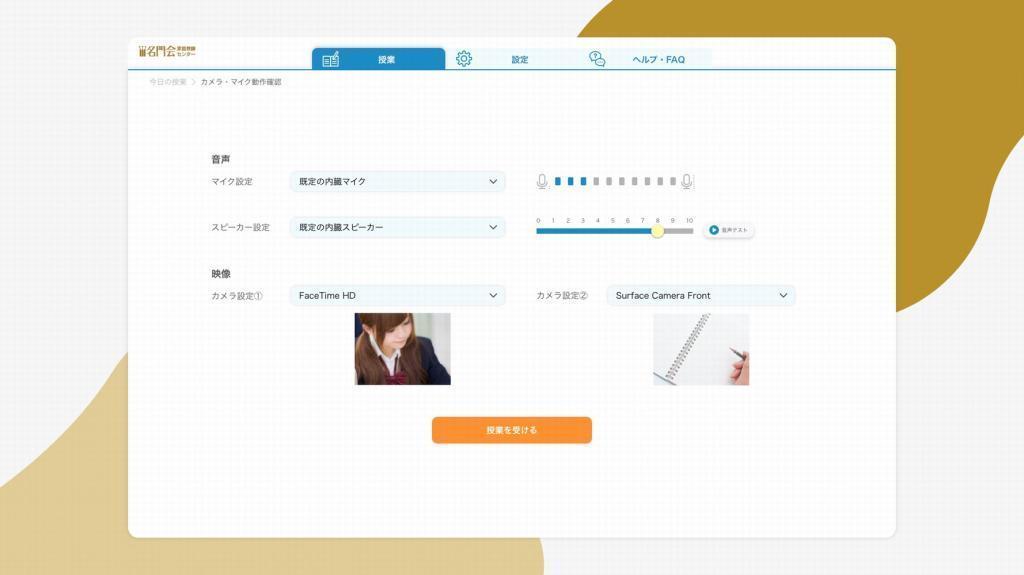Click the speaker volume slider handle
This screenshot has width=1024, height=575.
pos(658,231)
